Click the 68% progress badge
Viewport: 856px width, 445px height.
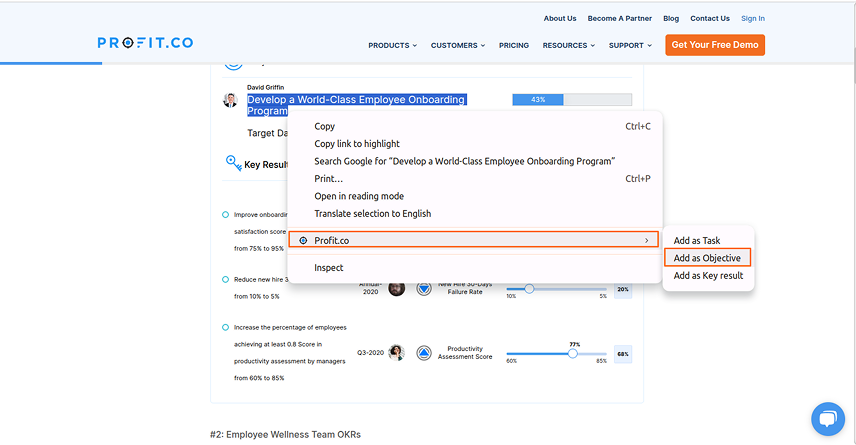(623, 354)
